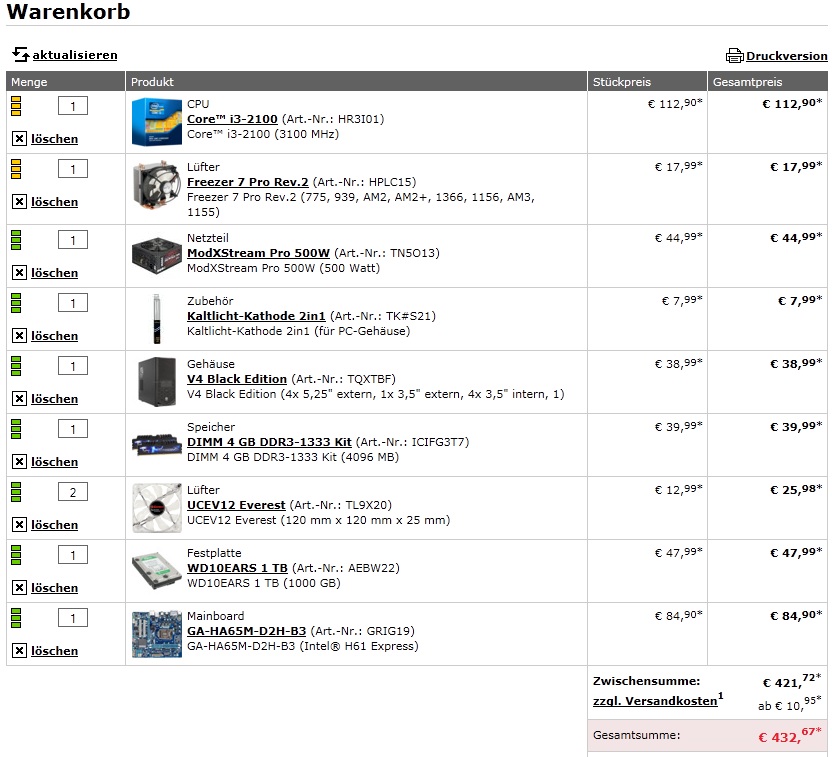832x757 pixels.
Task: Open the Core i3-2100 CPU box image
Action: click(x=157, y=122)
